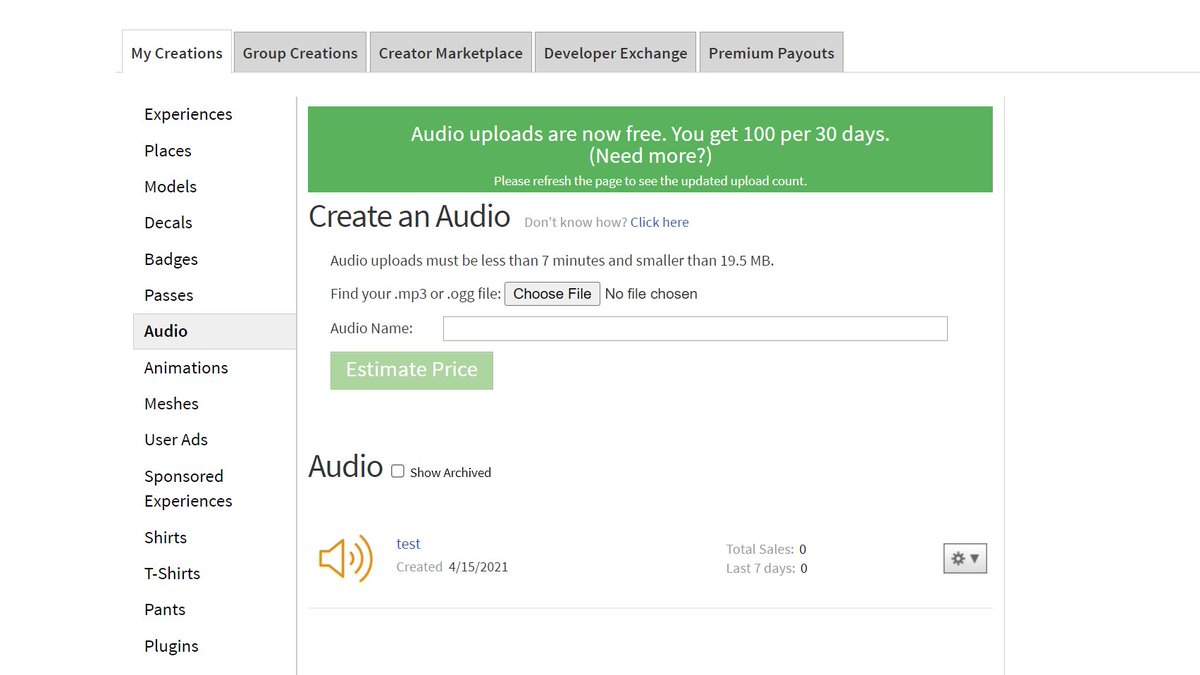Screen dimensions: 1200x675
Task: Open the Premium Payouts tab
Action: click(771, 53)
